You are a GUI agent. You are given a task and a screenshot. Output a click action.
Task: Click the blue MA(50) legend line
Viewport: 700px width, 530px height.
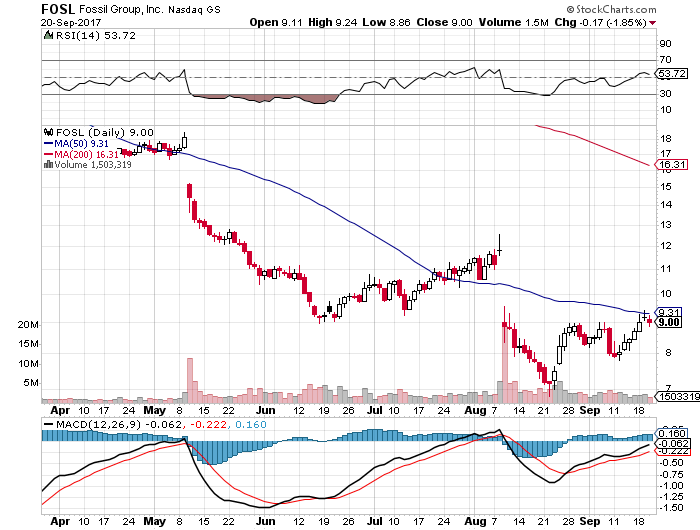pyautogui.click(x=46, y=143)
